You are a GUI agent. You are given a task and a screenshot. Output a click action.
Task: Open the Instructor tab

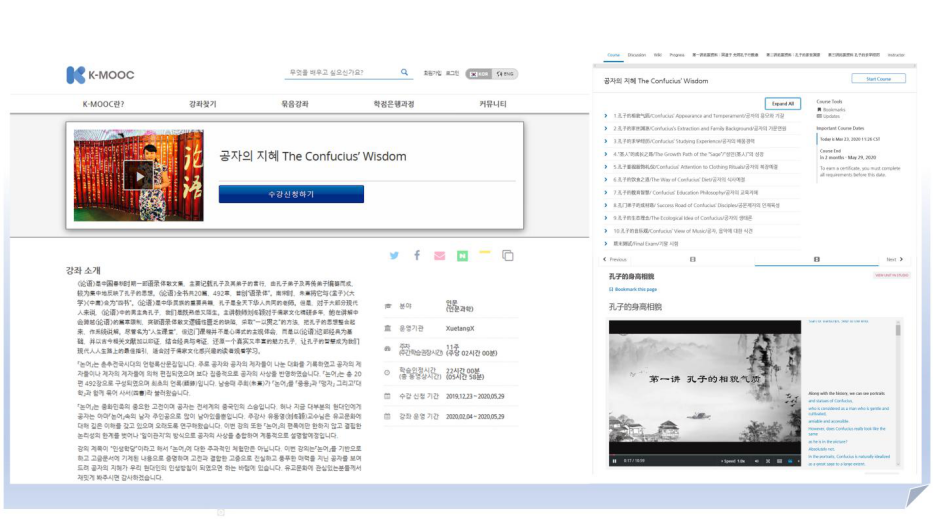click(x=896, y=55)
